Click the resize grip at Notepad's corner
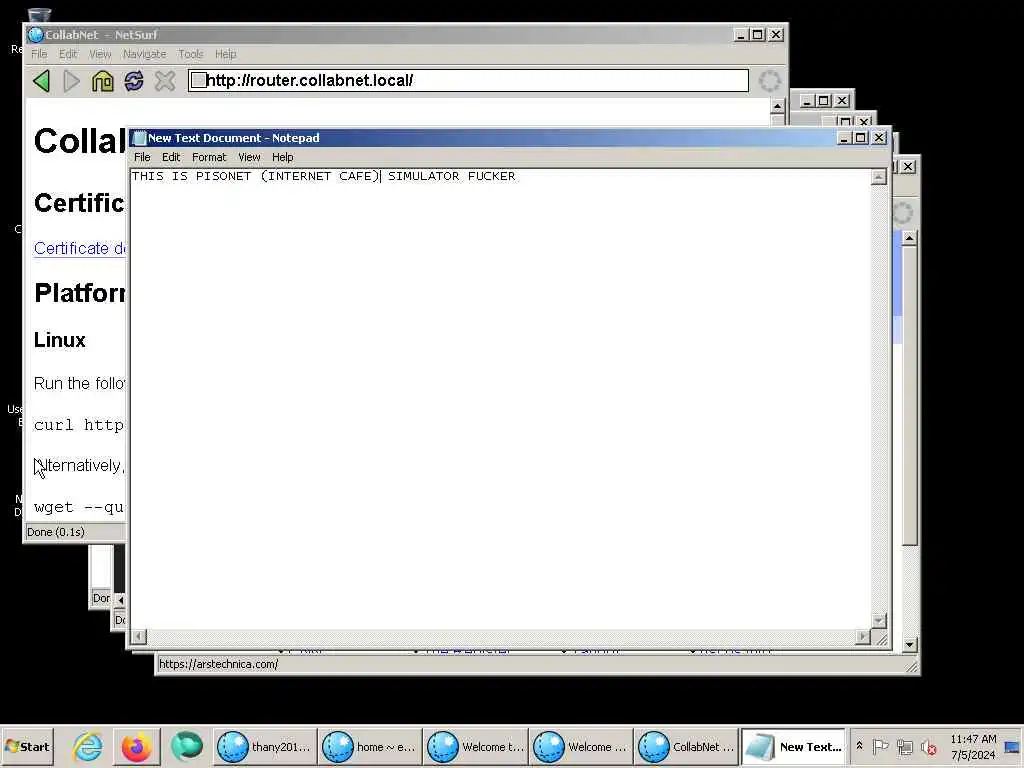 (x=881, y=639)
